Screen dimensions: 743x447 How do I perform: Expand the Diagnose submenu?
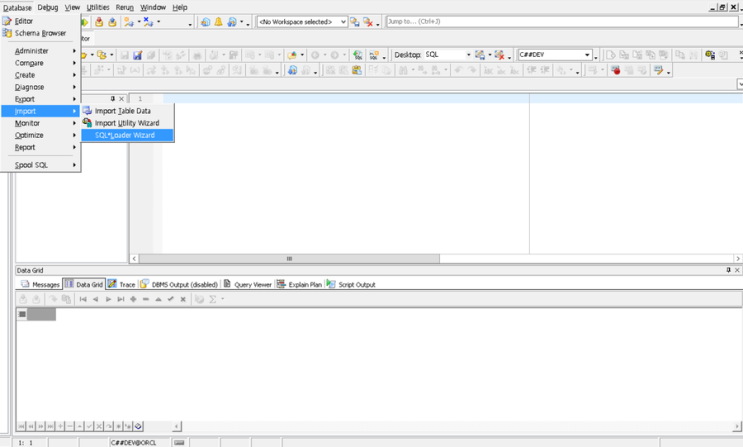[x=40, y=87]
